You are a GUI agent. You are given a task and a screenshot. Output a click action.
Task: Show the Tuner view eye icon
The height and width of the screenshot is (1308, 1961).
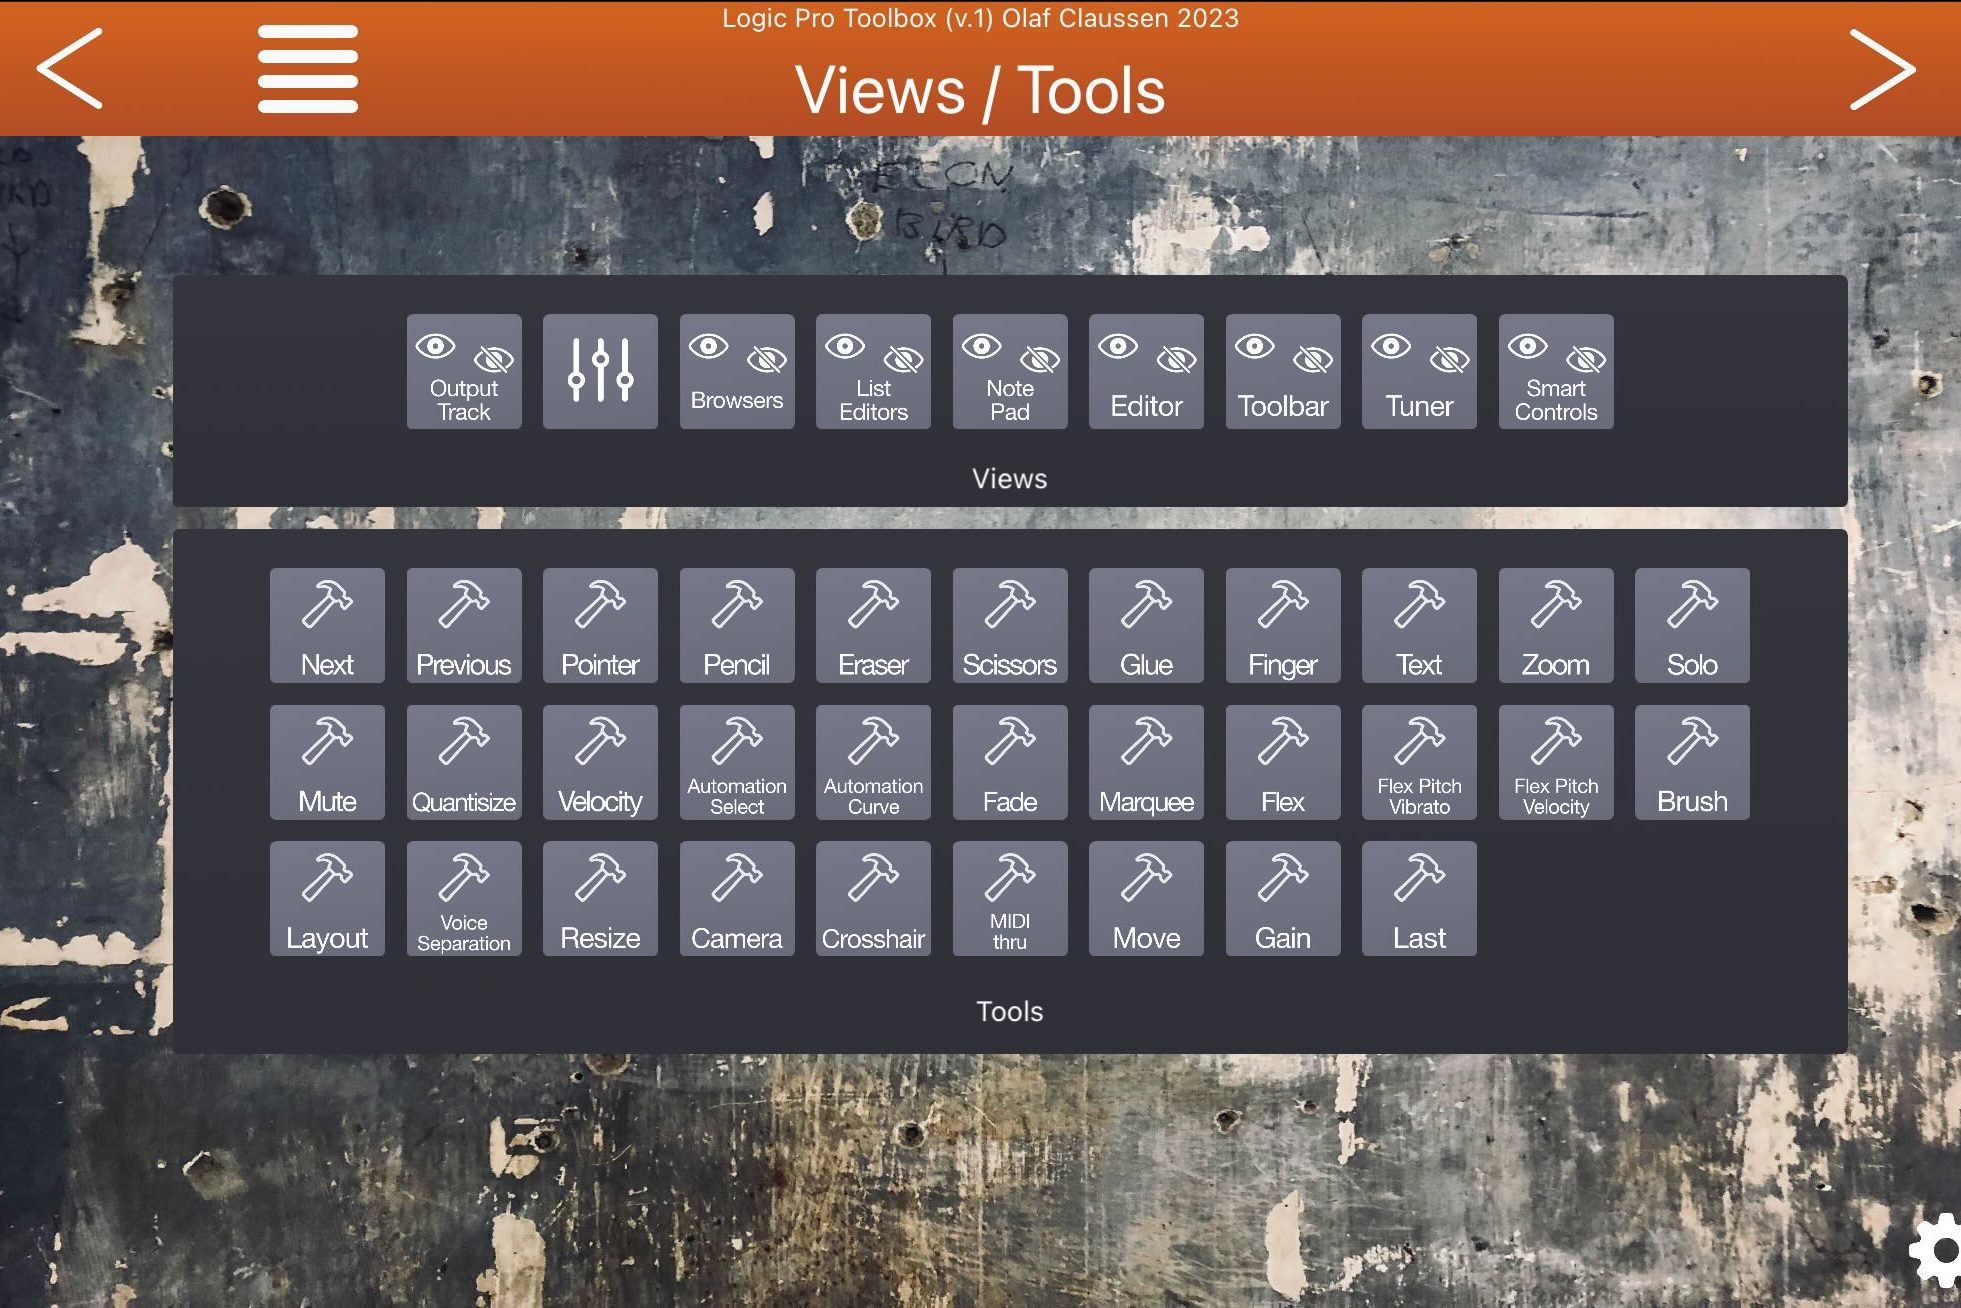click(x=1391, y=347)
